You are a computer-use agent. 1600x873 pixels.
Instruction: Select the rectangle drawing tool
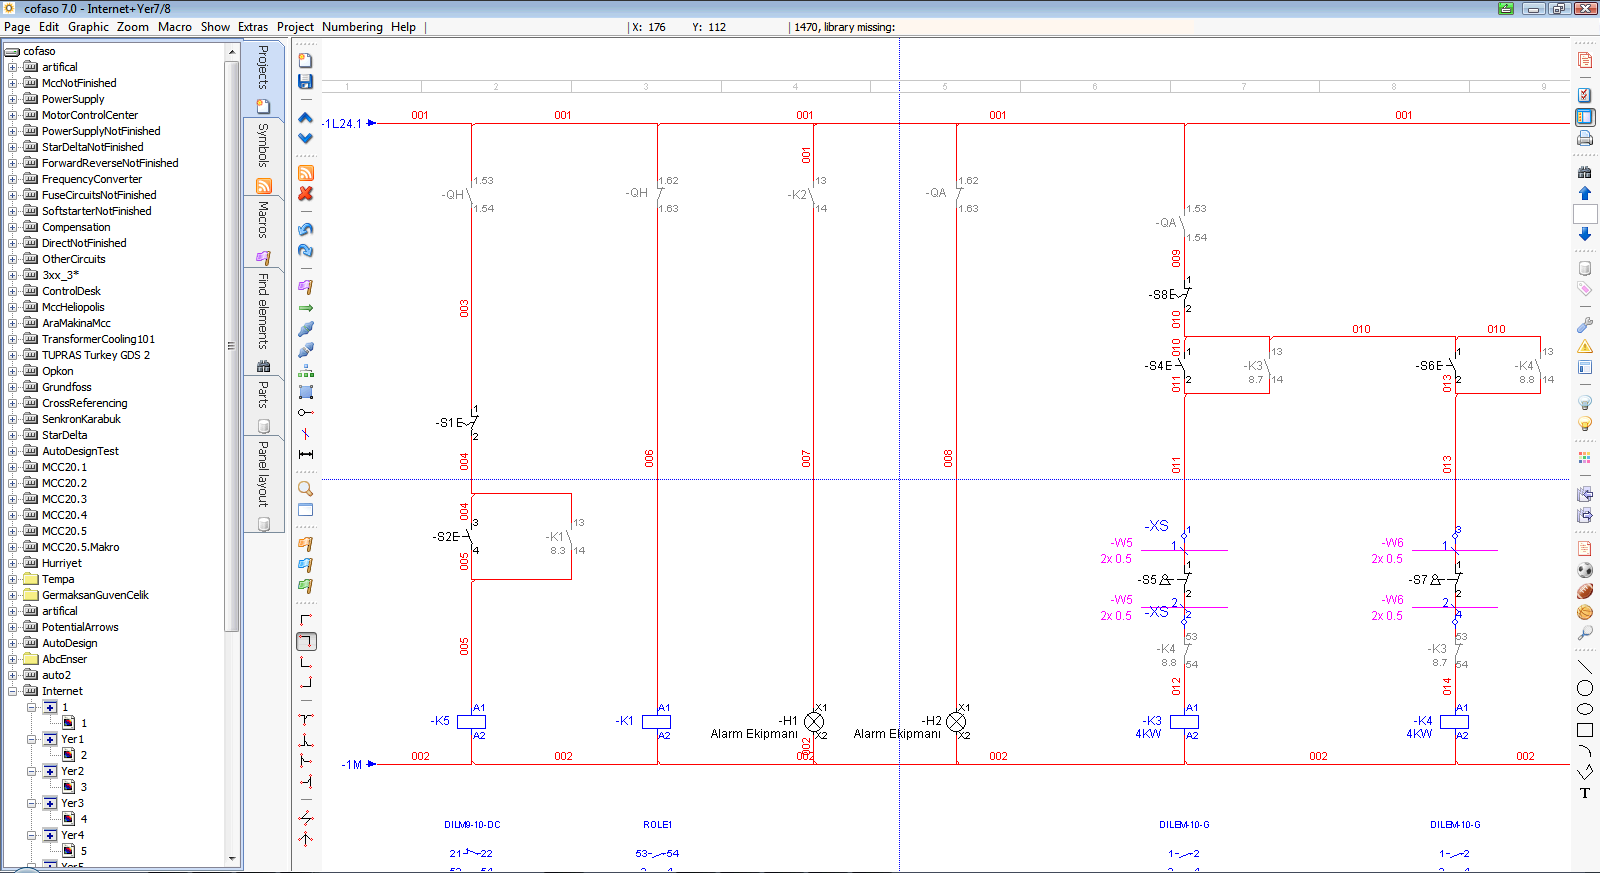point(1584,730)
